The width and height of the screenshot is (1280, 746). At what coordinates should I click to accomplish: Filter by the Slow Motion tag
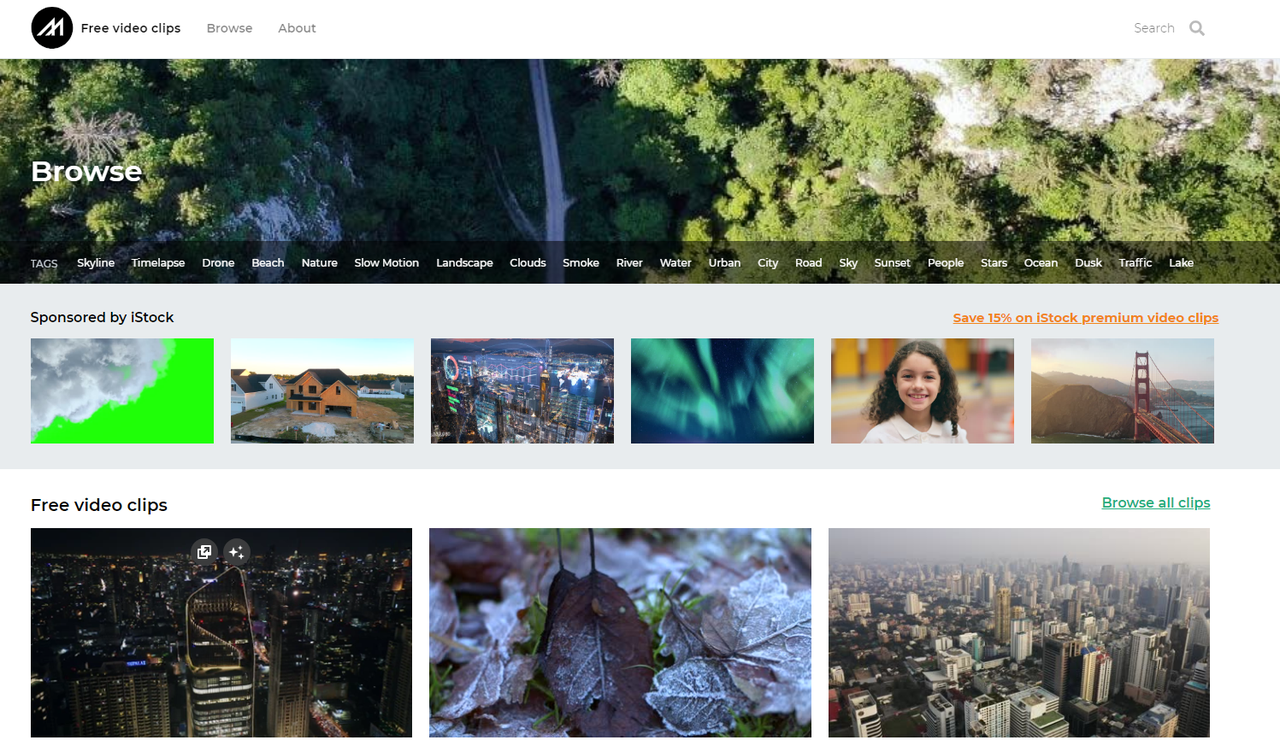pyautogui.click(x=386, y=262)
